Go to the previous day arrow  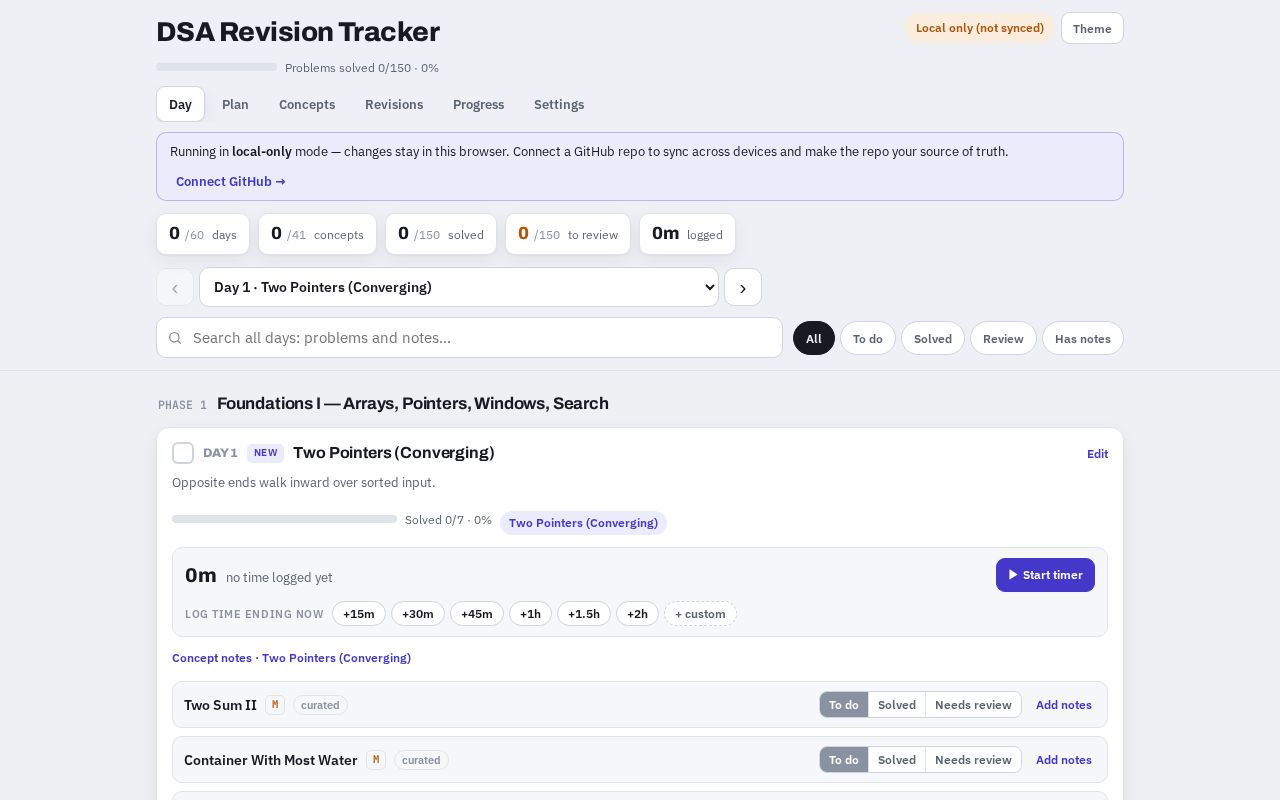click(175, 287)
